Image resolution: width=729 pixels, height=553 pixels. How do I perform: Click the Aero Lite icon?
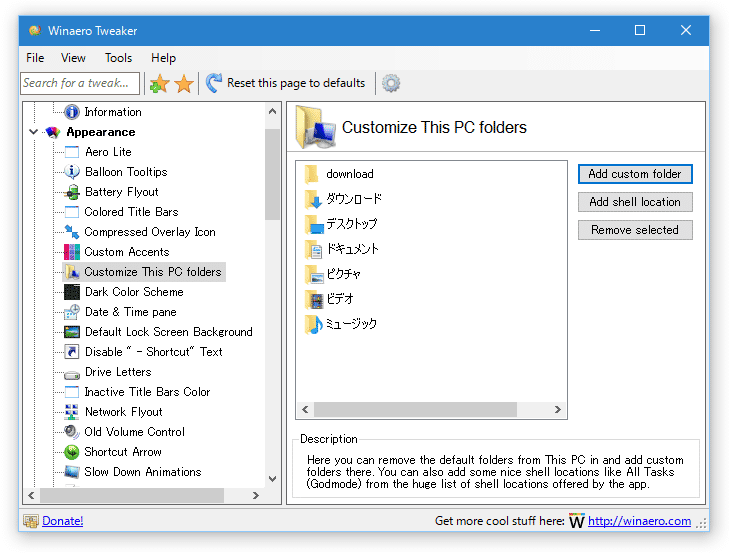(72, 152)
